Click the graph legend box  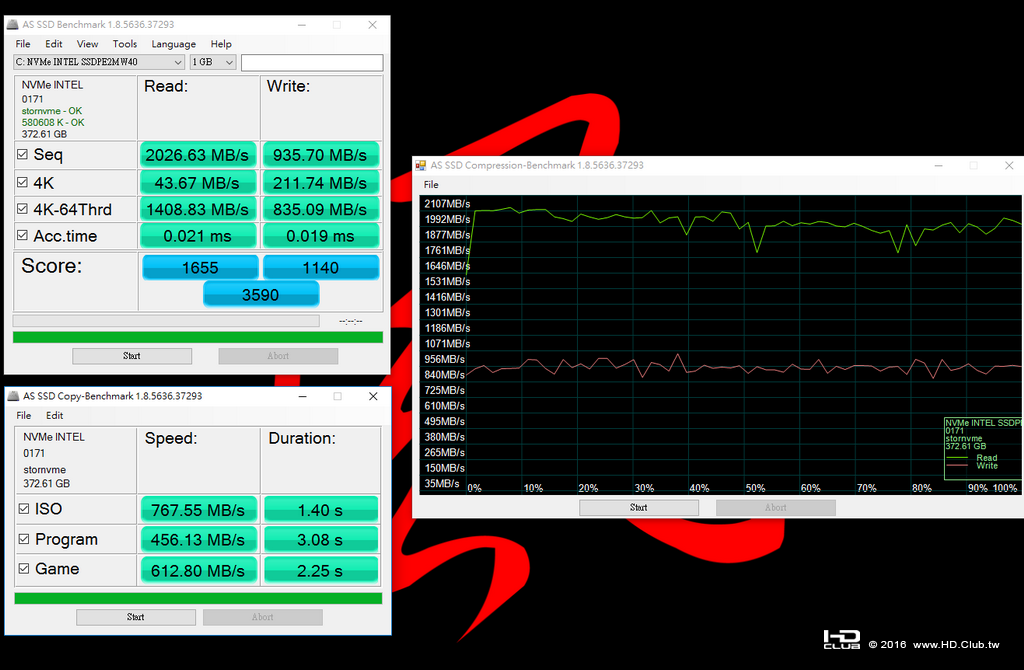coord(984,449)
